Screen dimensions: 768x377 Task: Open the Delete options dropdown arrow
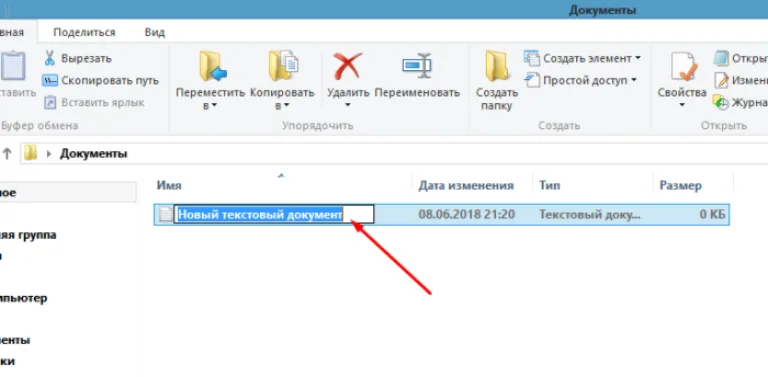coord(348,105)
